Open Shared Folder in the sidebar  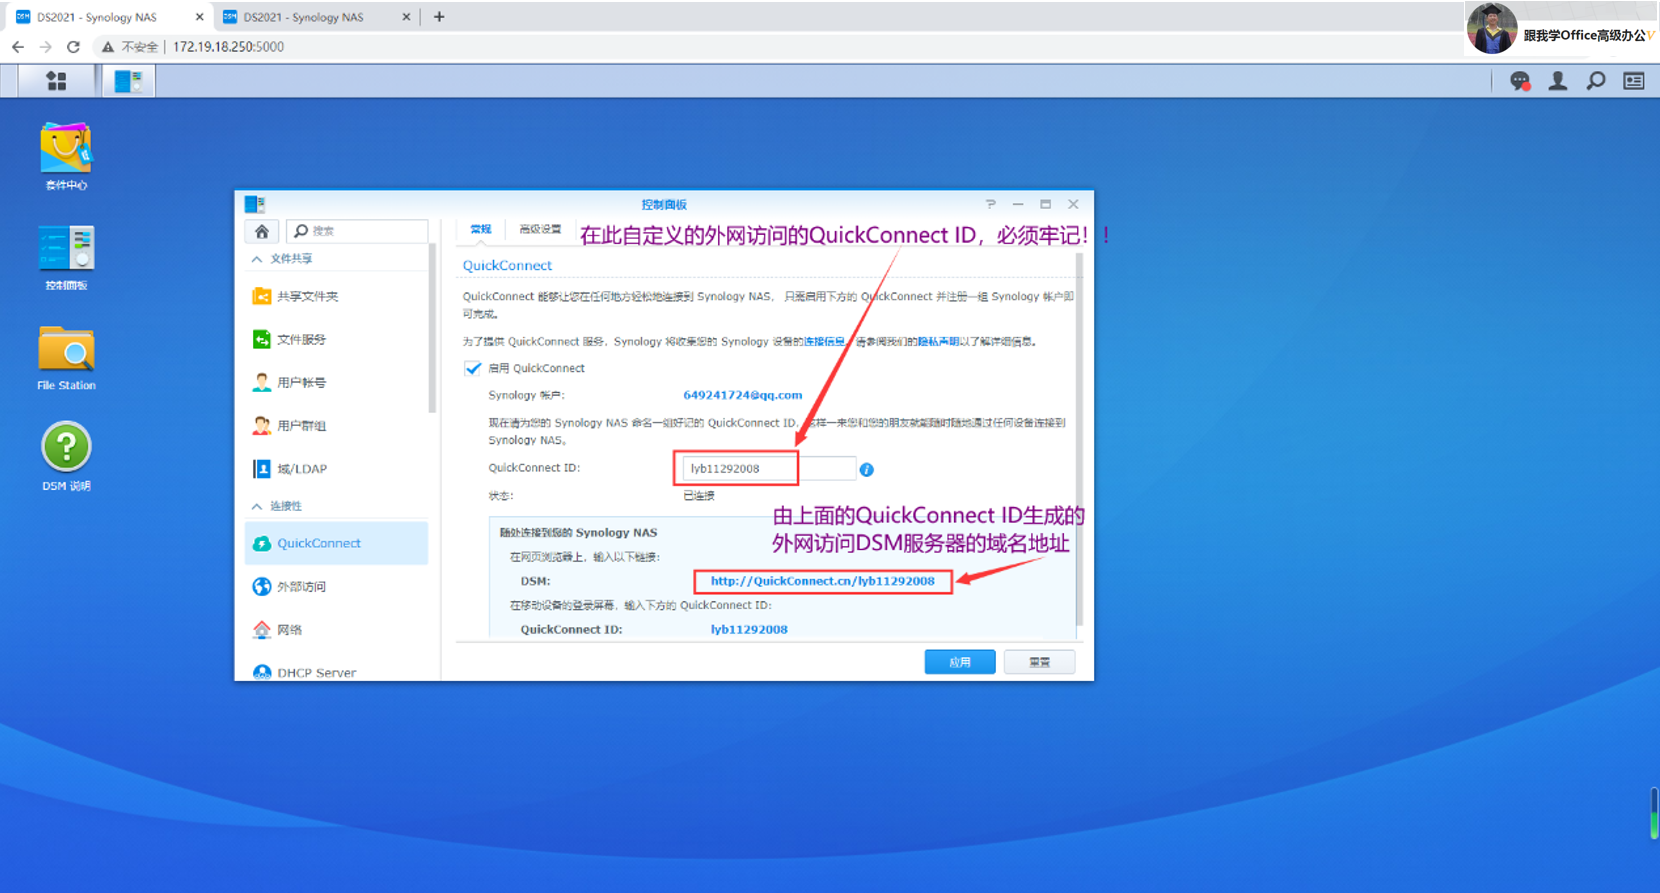tap(307, 297)
